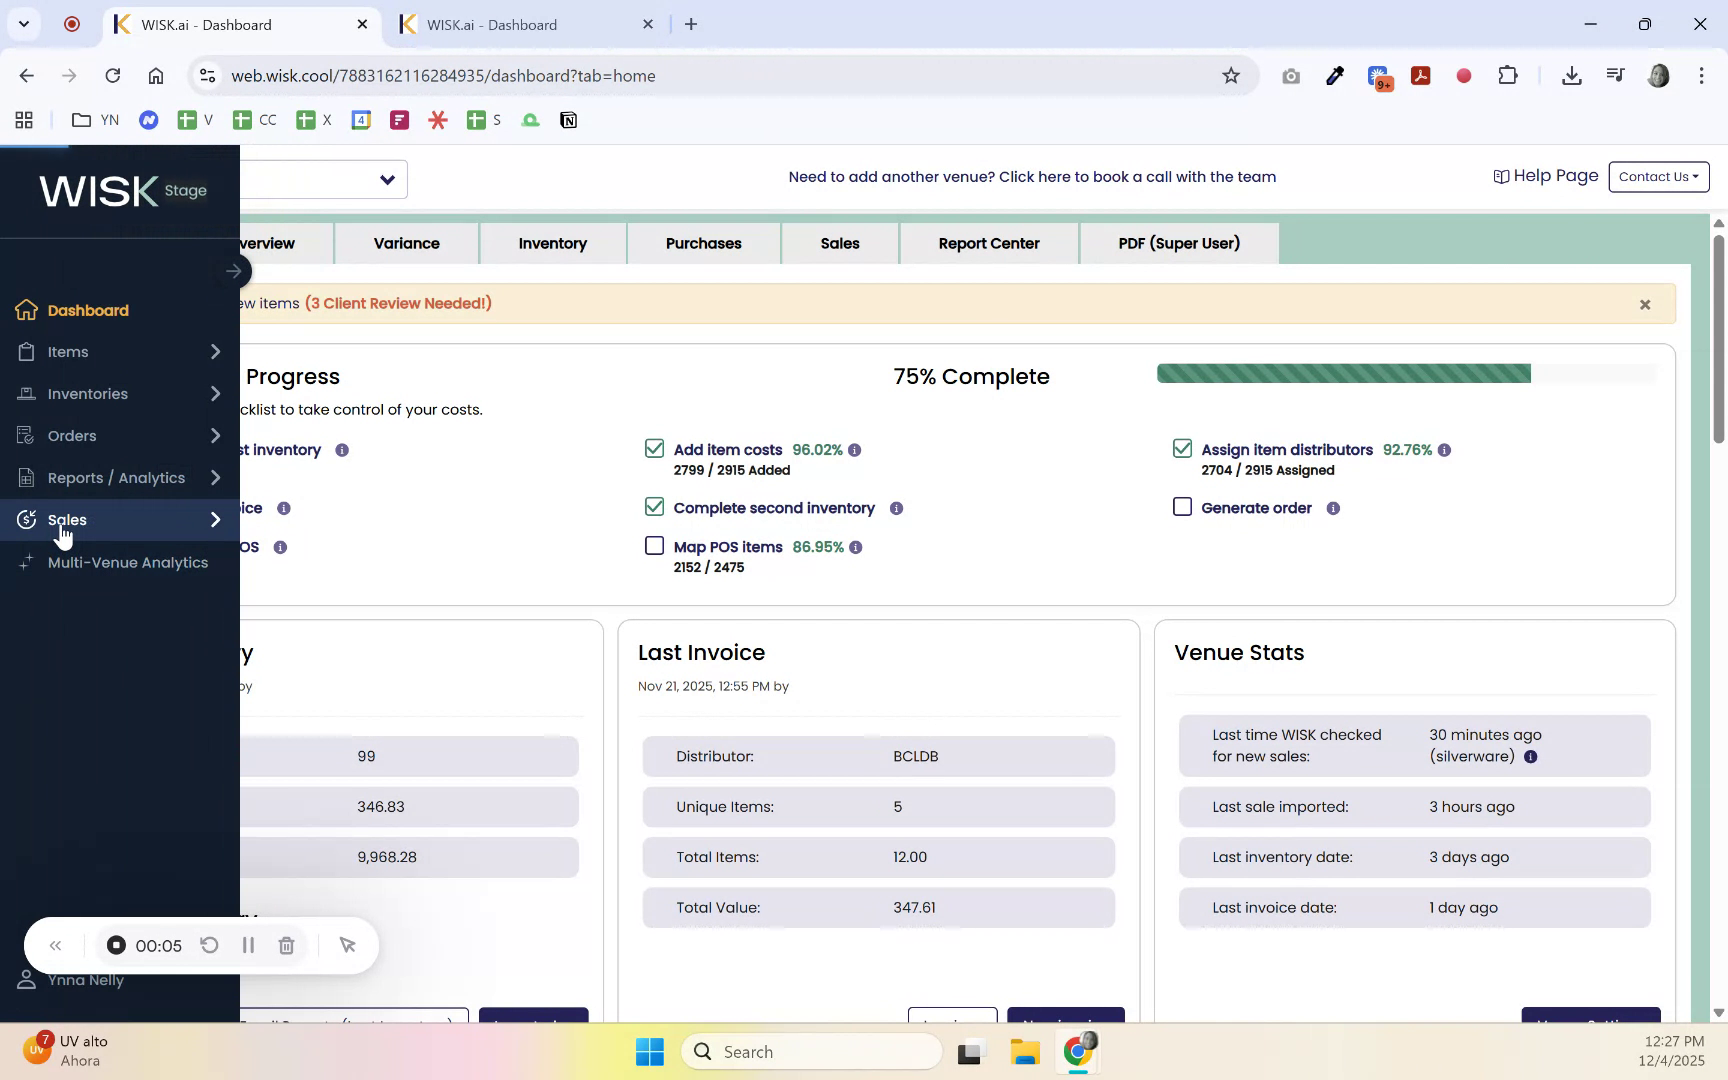
Task: Open Multi-Venue Analytics in the sidebar
Action: [127, 562]
